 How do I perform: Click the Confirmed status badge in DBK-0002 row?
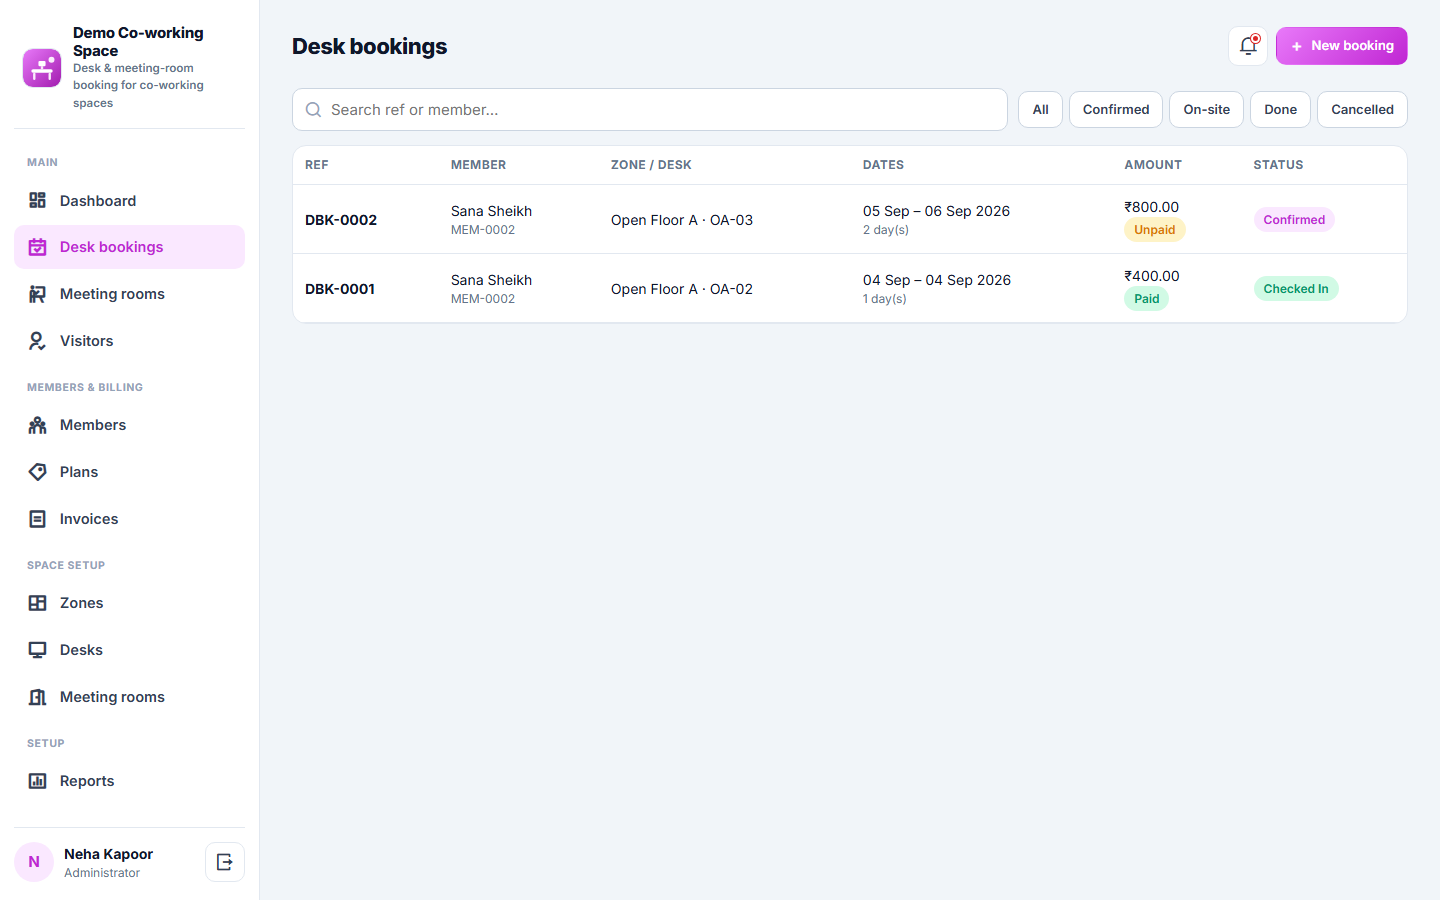point(1294,220)
